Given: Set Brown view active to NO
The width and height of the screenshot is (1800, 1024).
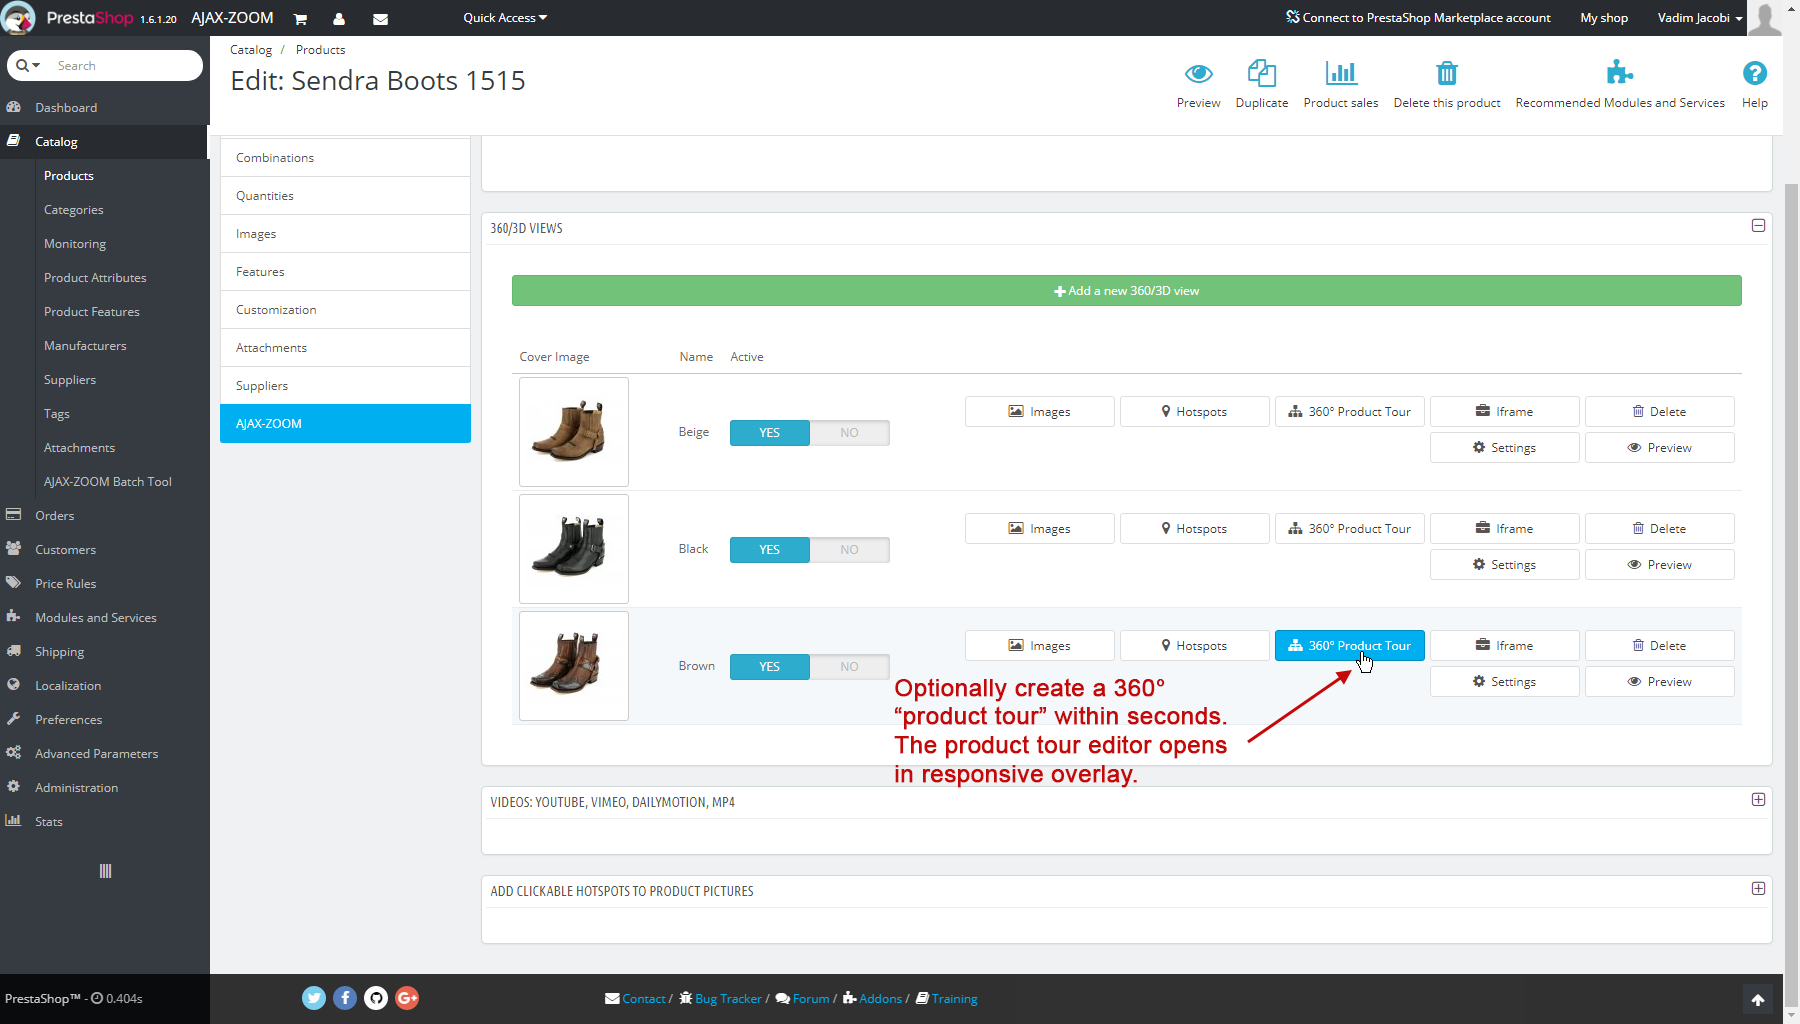Looking at the screenshot, I should (x=849, y=667).
